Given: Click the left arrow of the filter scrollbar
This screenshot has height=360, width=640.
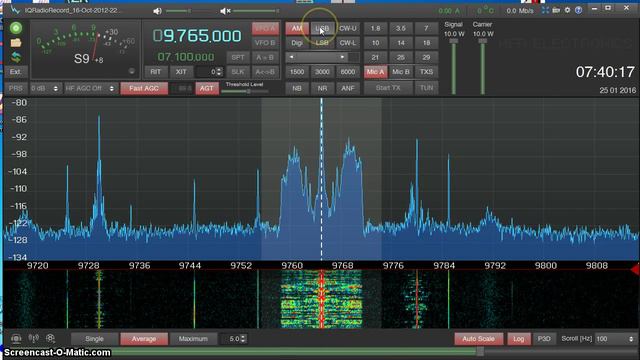Looking at the screenshot, I should (291, 57).
